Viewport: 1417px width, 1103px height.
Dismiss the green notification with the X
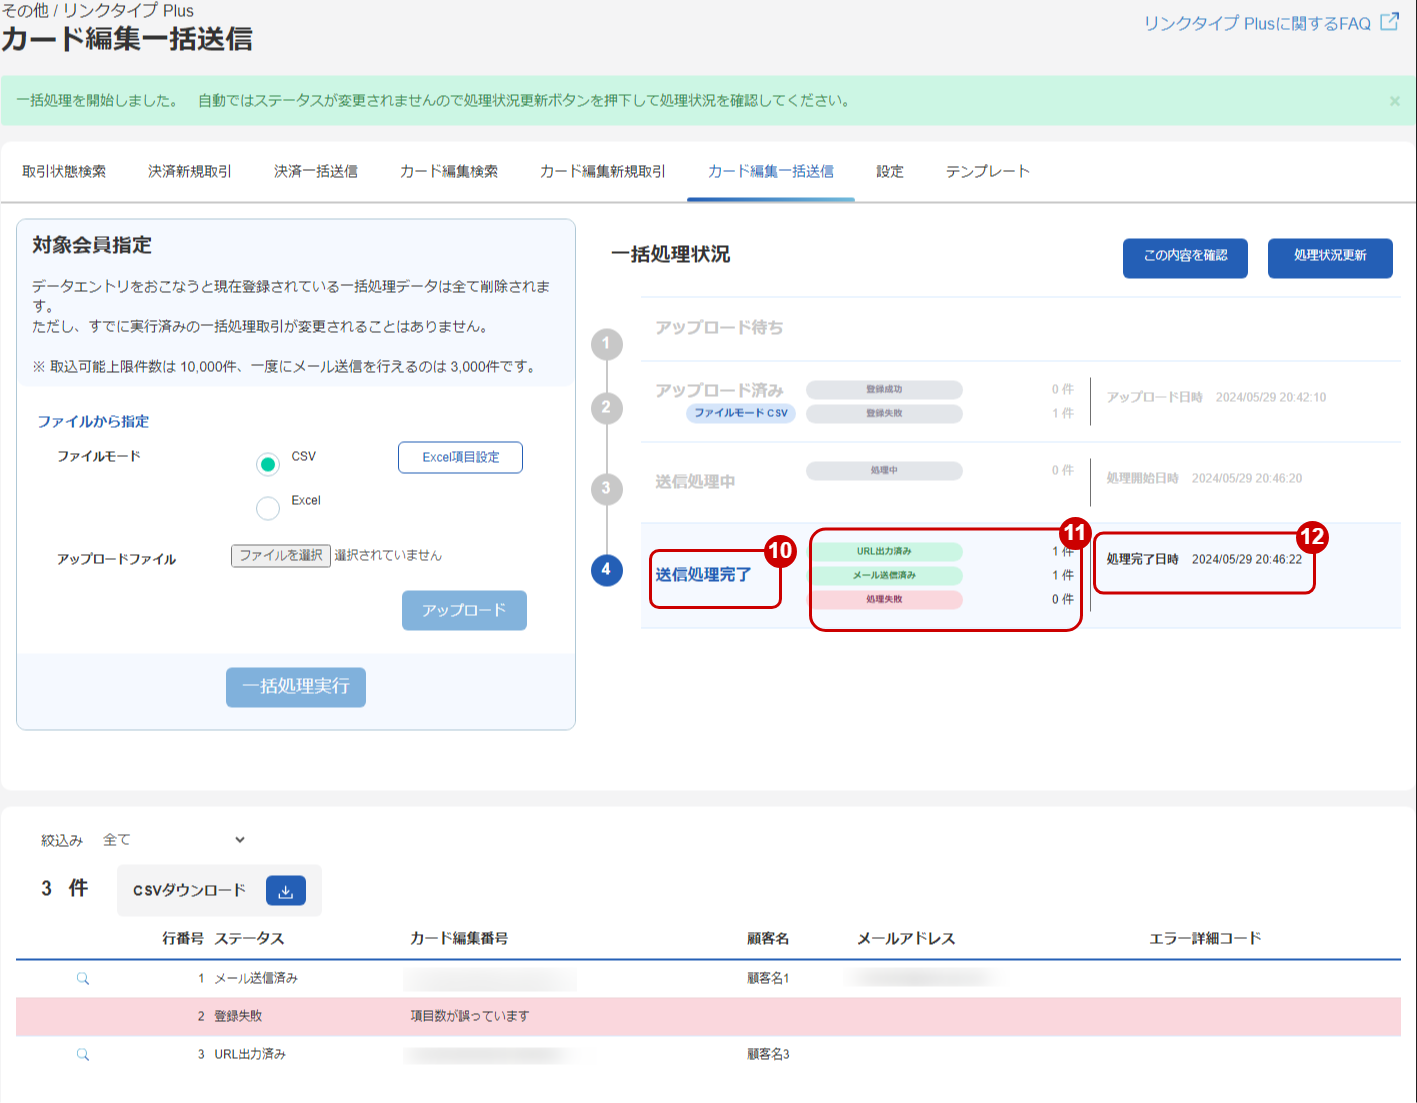tap(1395, 101)
